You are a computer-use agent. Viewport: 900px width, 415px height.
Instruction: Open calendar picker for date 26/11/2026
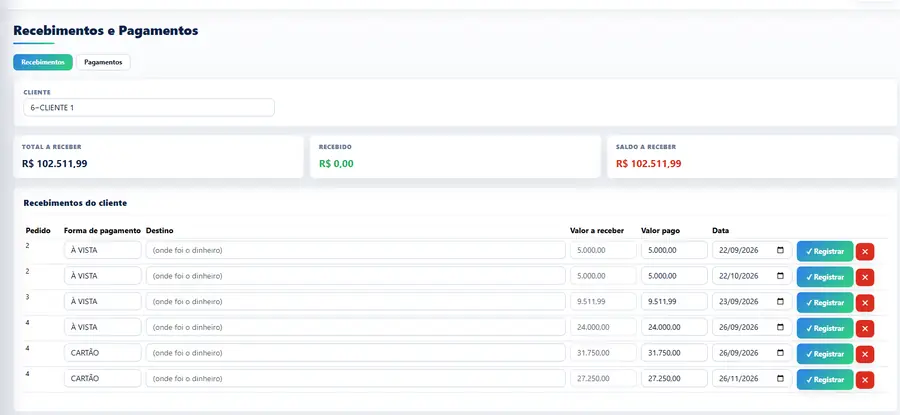(780, 378)
